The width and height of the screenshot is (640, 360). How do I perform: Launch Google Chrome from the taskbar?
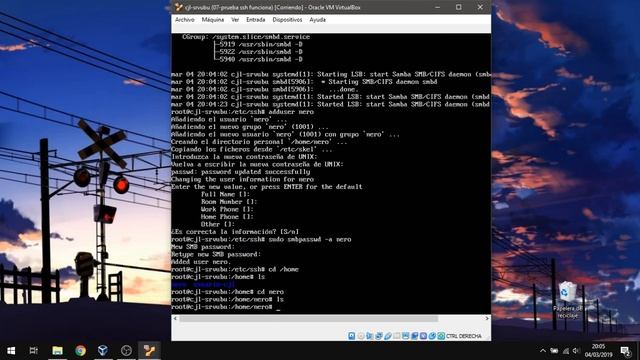pyautogui.click(x=80, y=351)
